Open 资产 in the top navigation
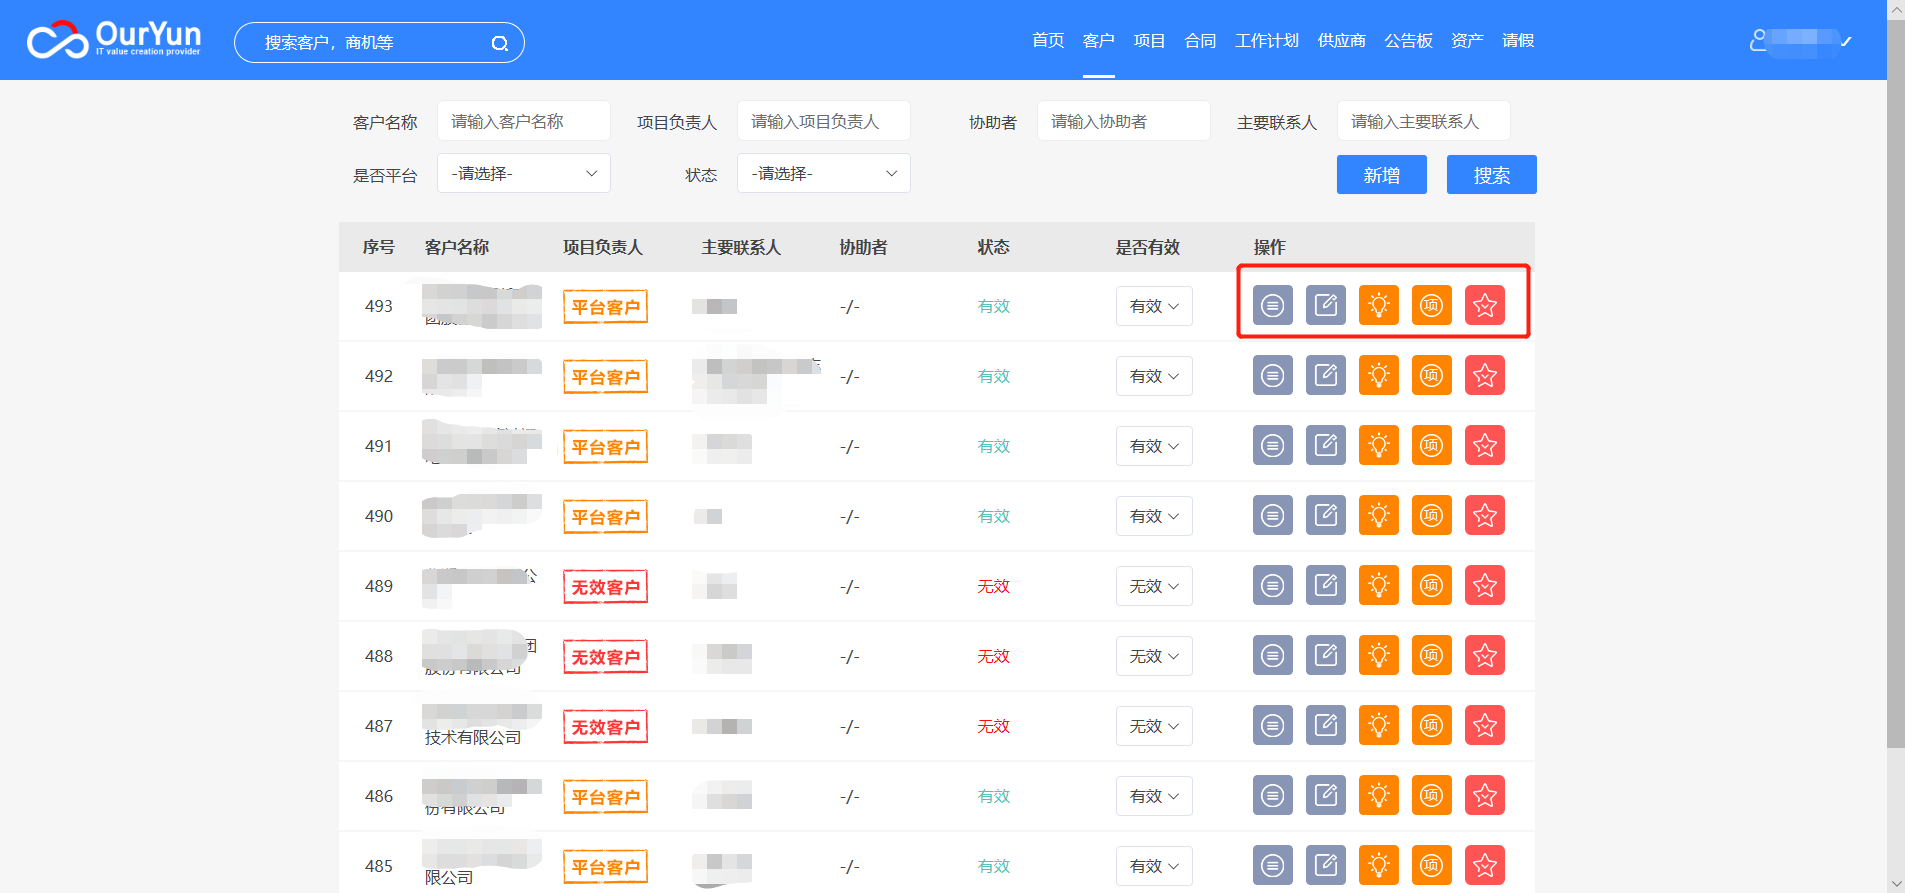The width and height of the screenshot is (1905, 893). [x=1467, y=41]
